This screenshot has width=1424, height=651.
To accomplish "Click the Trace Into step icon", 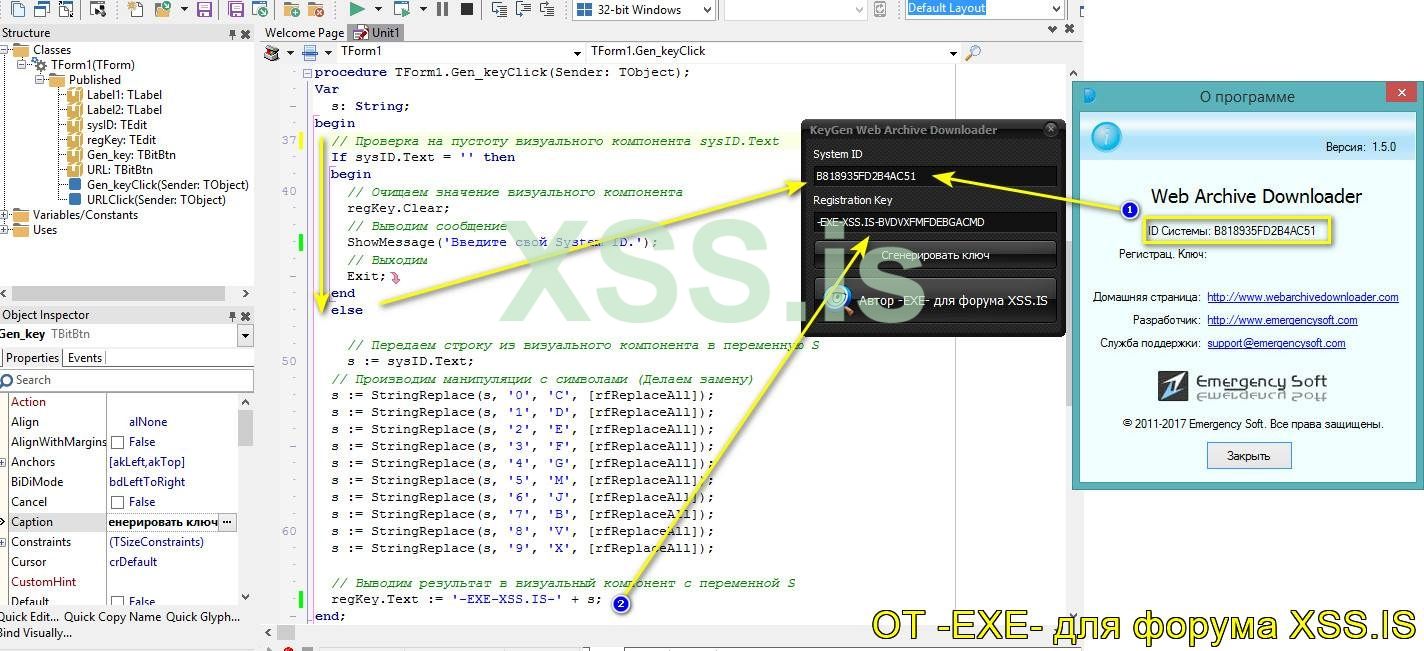I will tap(499, 9).
